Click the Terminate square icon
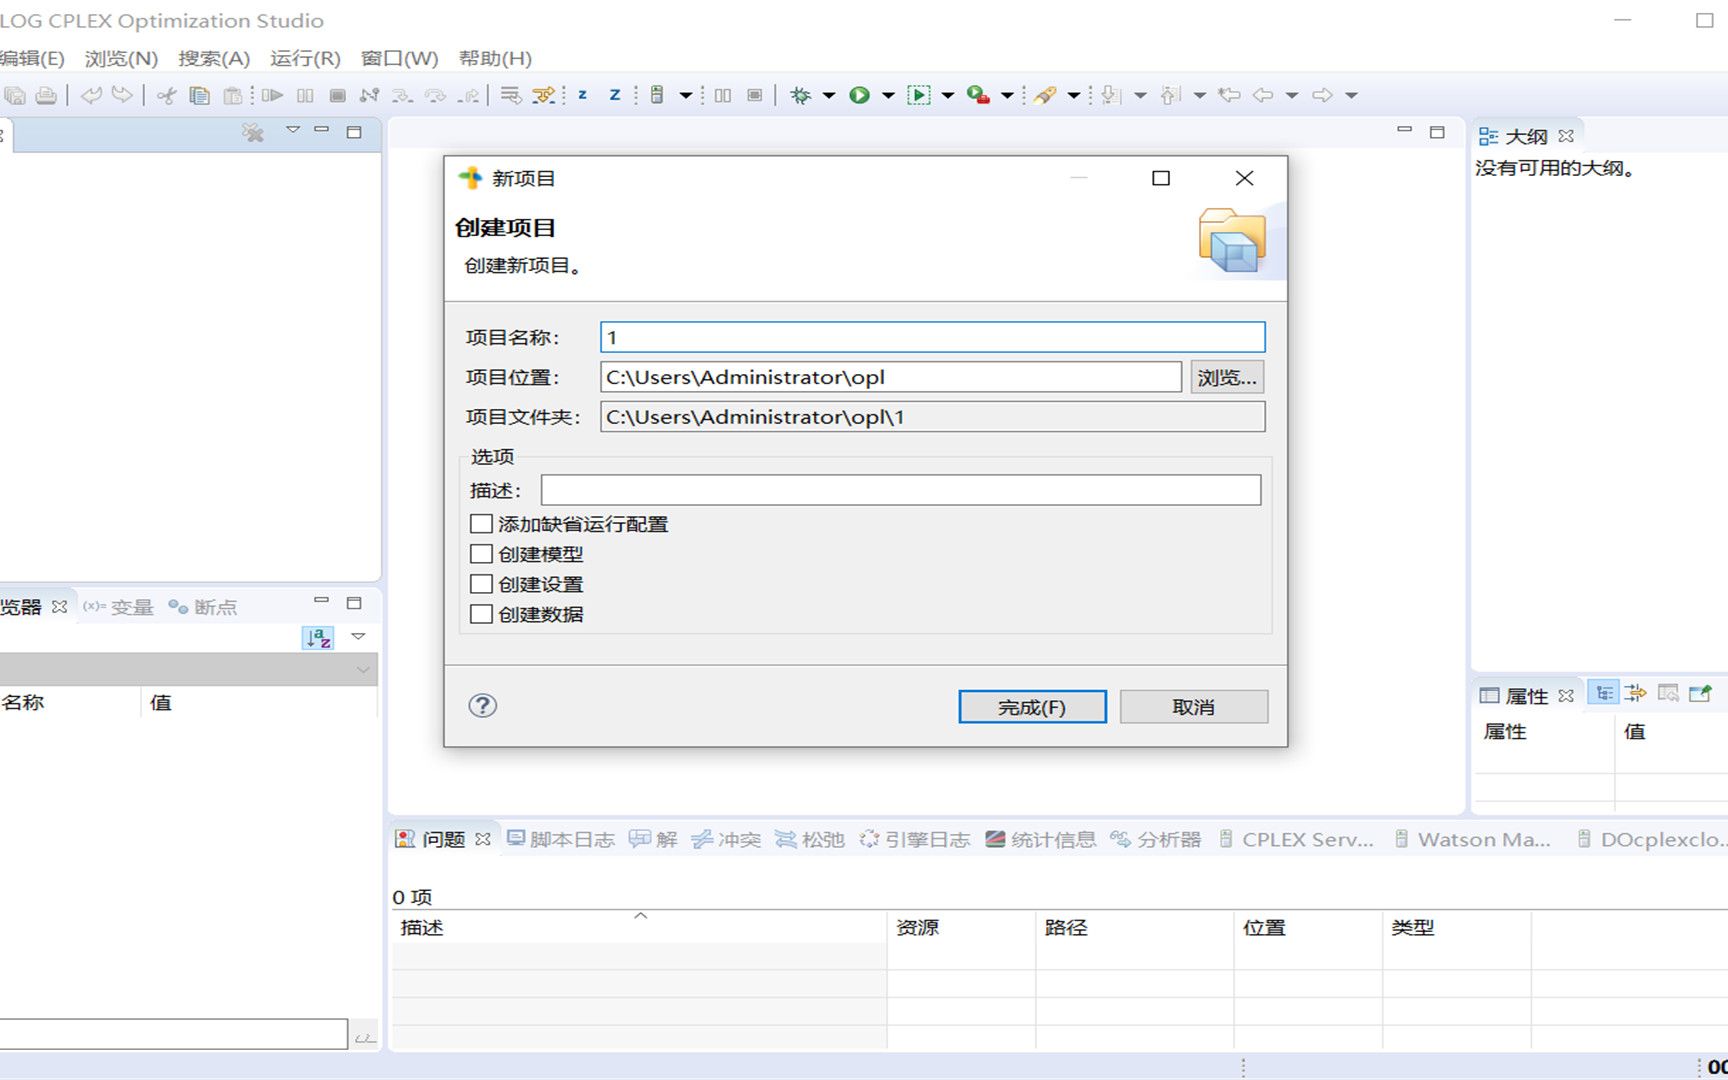Image resolution: width=1728 pixels, height=1080 pixels. click(338, 95)
